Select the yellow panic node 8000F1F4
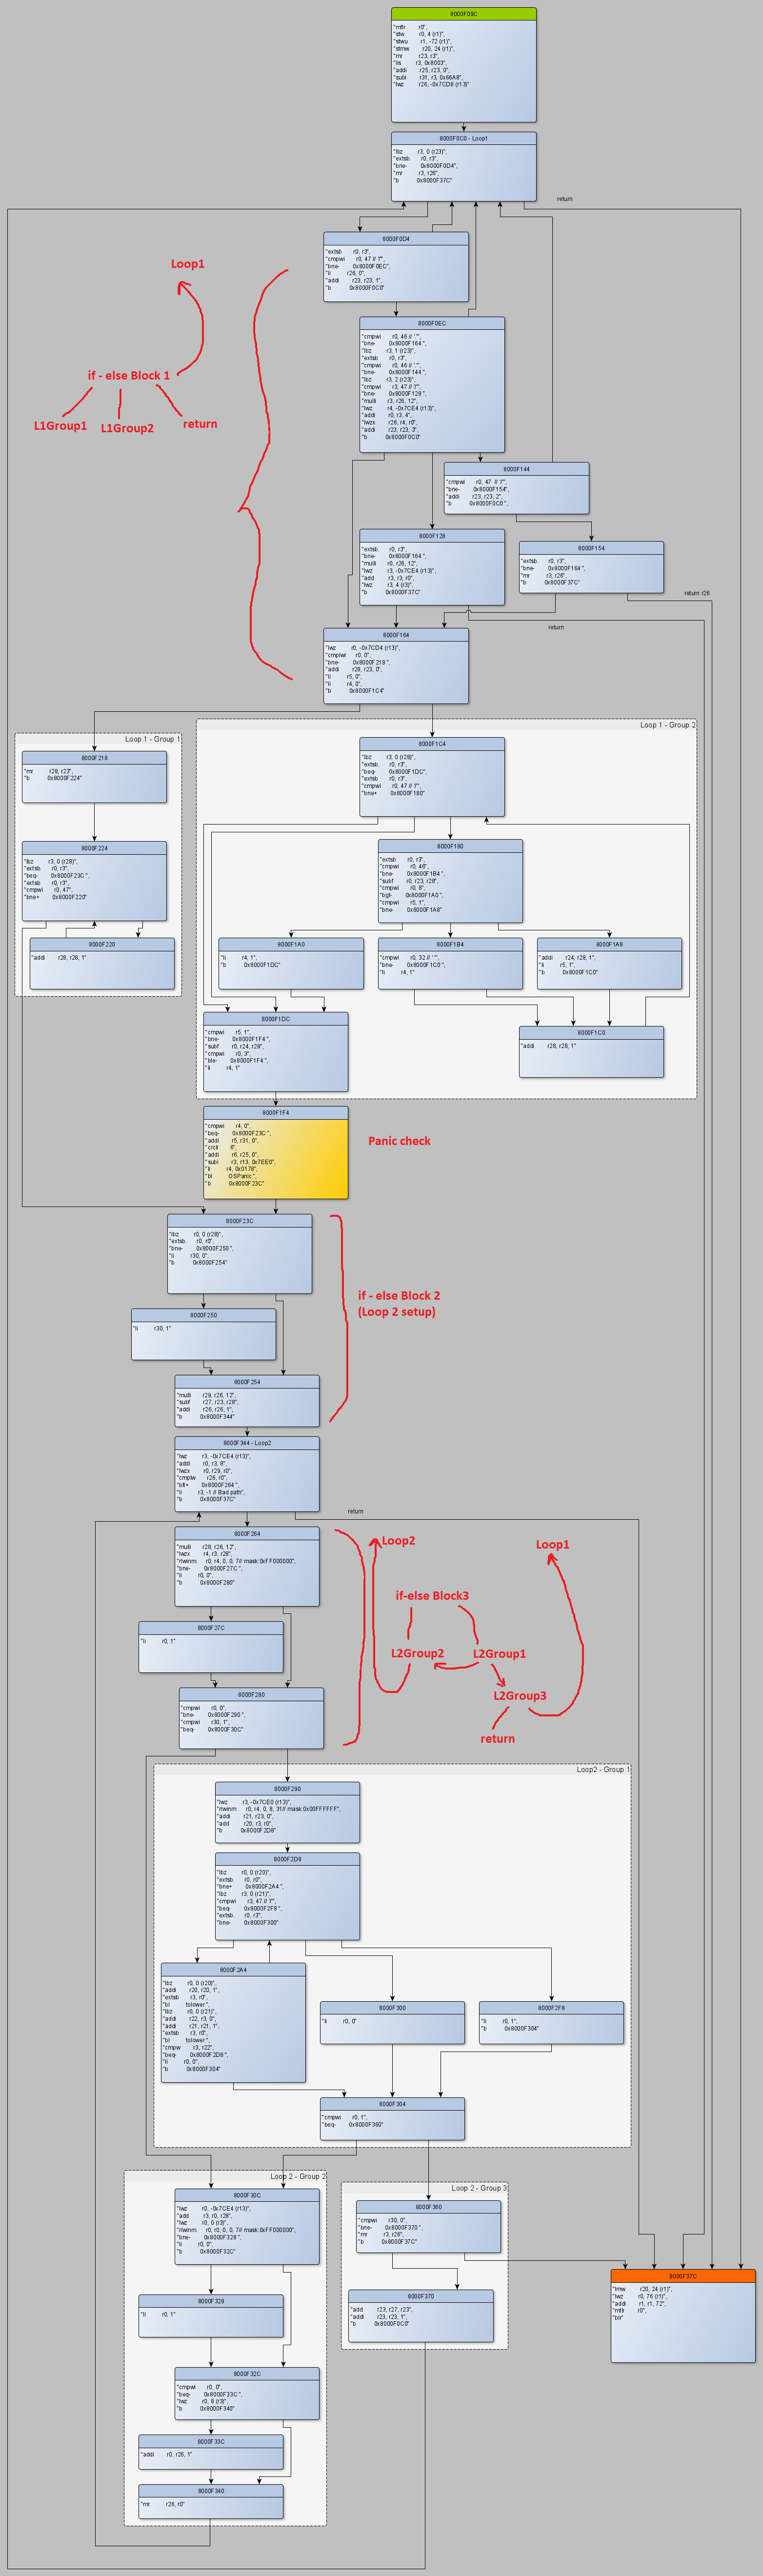This screenshot has width=763, height=2576. tap(276, 1152)
